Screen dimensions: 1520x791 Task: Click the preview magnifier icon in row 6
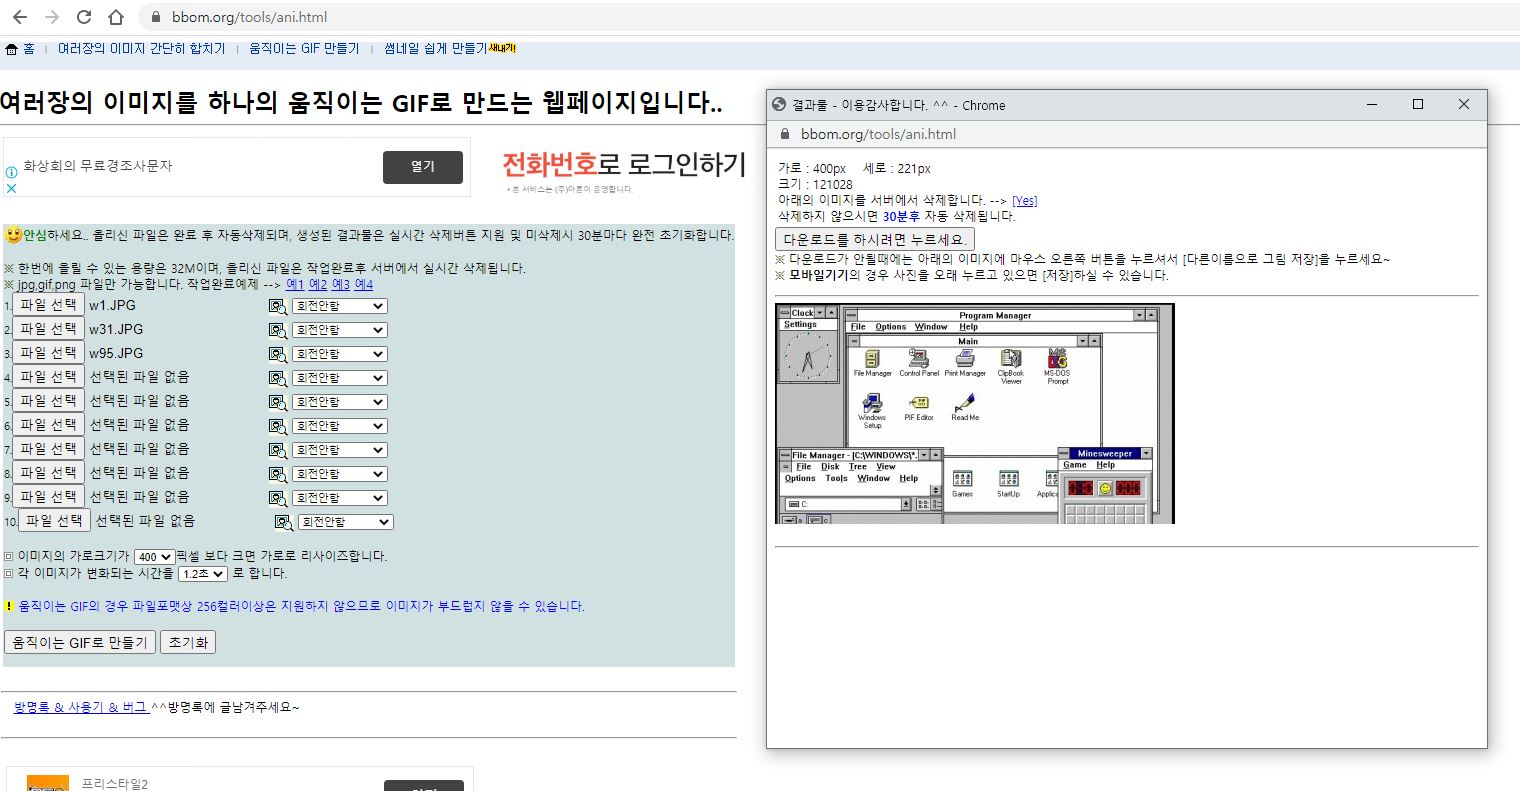point(277,426)
